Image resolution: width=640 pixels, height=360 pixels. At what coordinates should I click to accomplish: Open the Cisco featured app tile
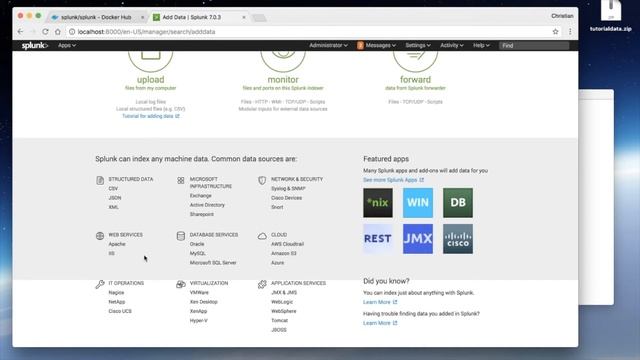458,239
